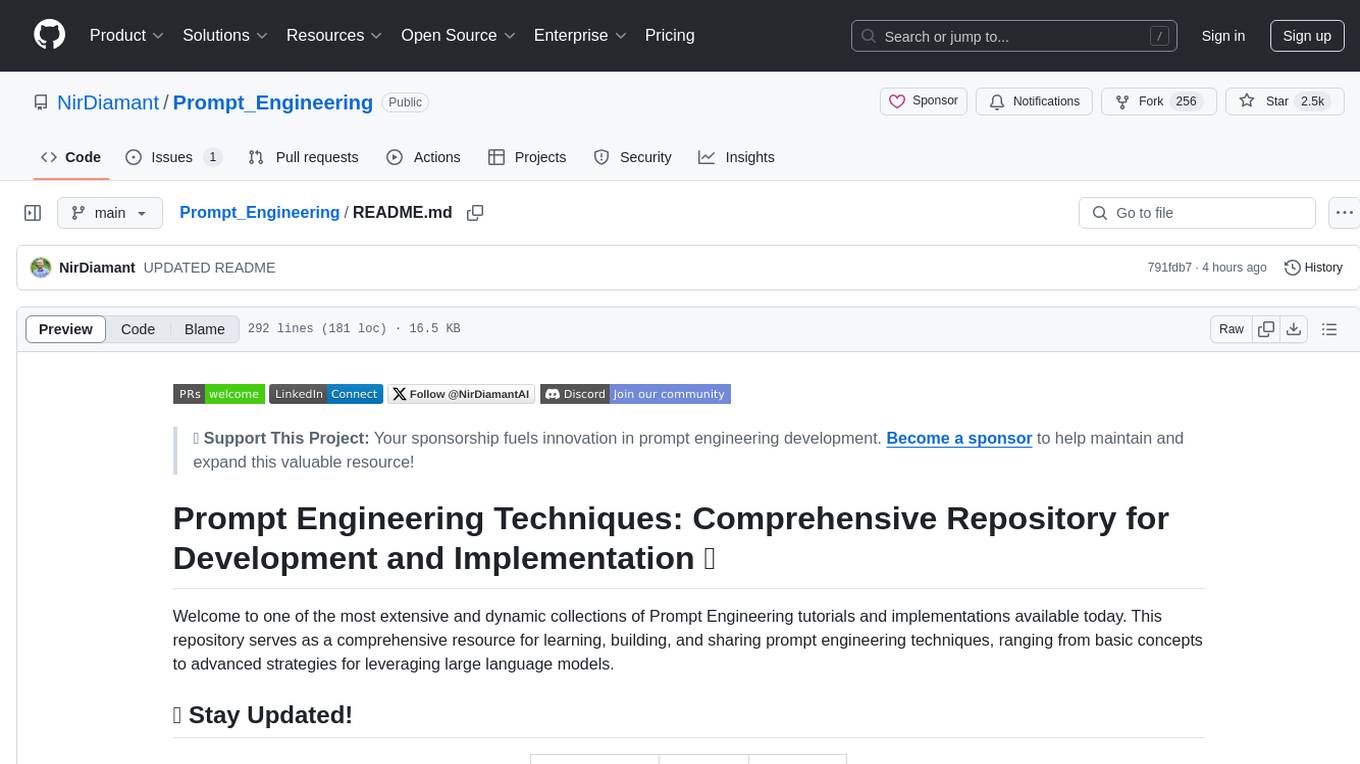Open the Issues tab
The width and height of the screenshot is (1360, 764).
(x=173, y=157)
